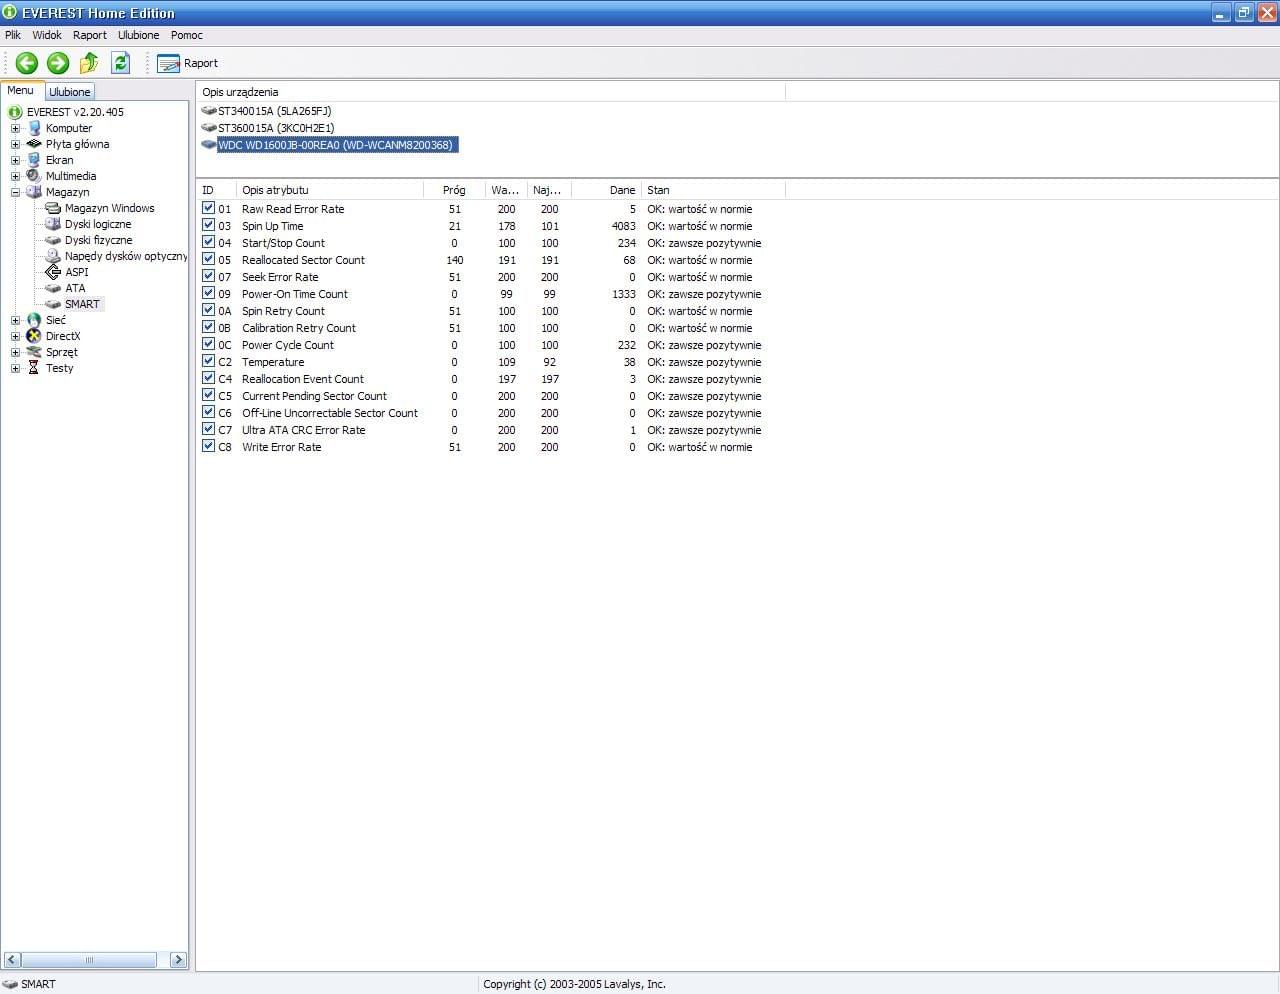Viewport: 1280px width, 994px height.
Task: Click the sidebar scroll left arrow
Action: pos(11,960)
